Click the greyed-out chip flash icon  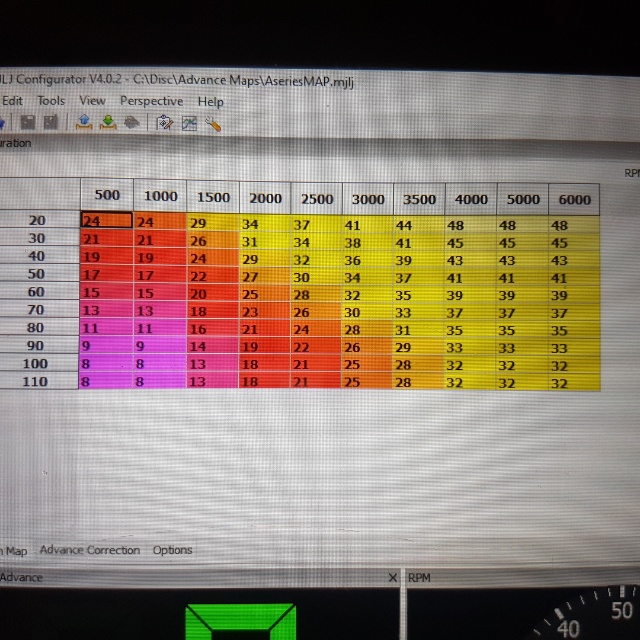click(131, 122)
